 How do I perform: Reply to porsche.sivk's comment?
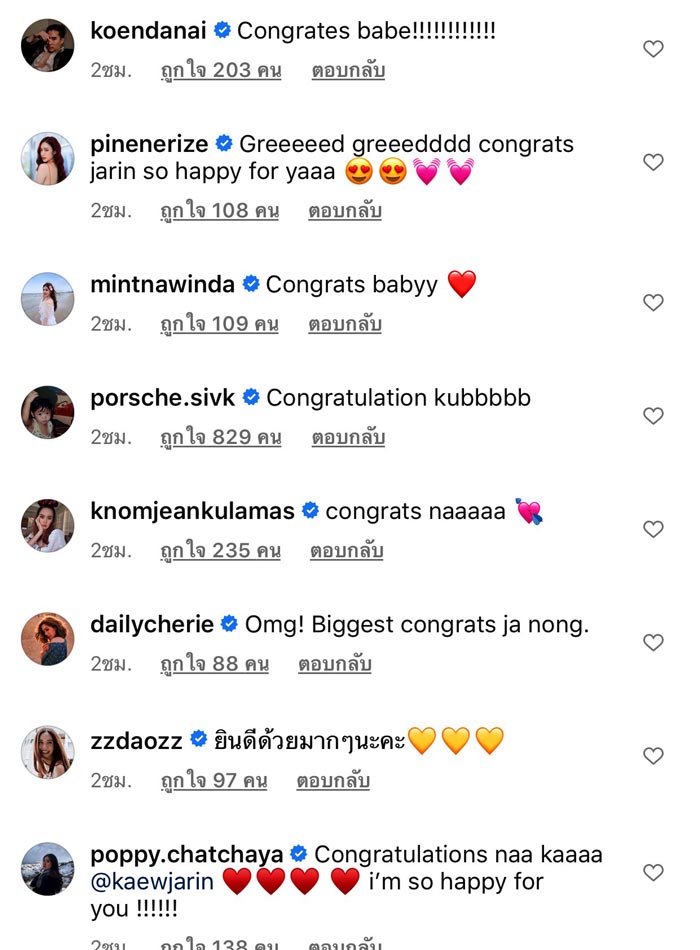coord(347,438)
